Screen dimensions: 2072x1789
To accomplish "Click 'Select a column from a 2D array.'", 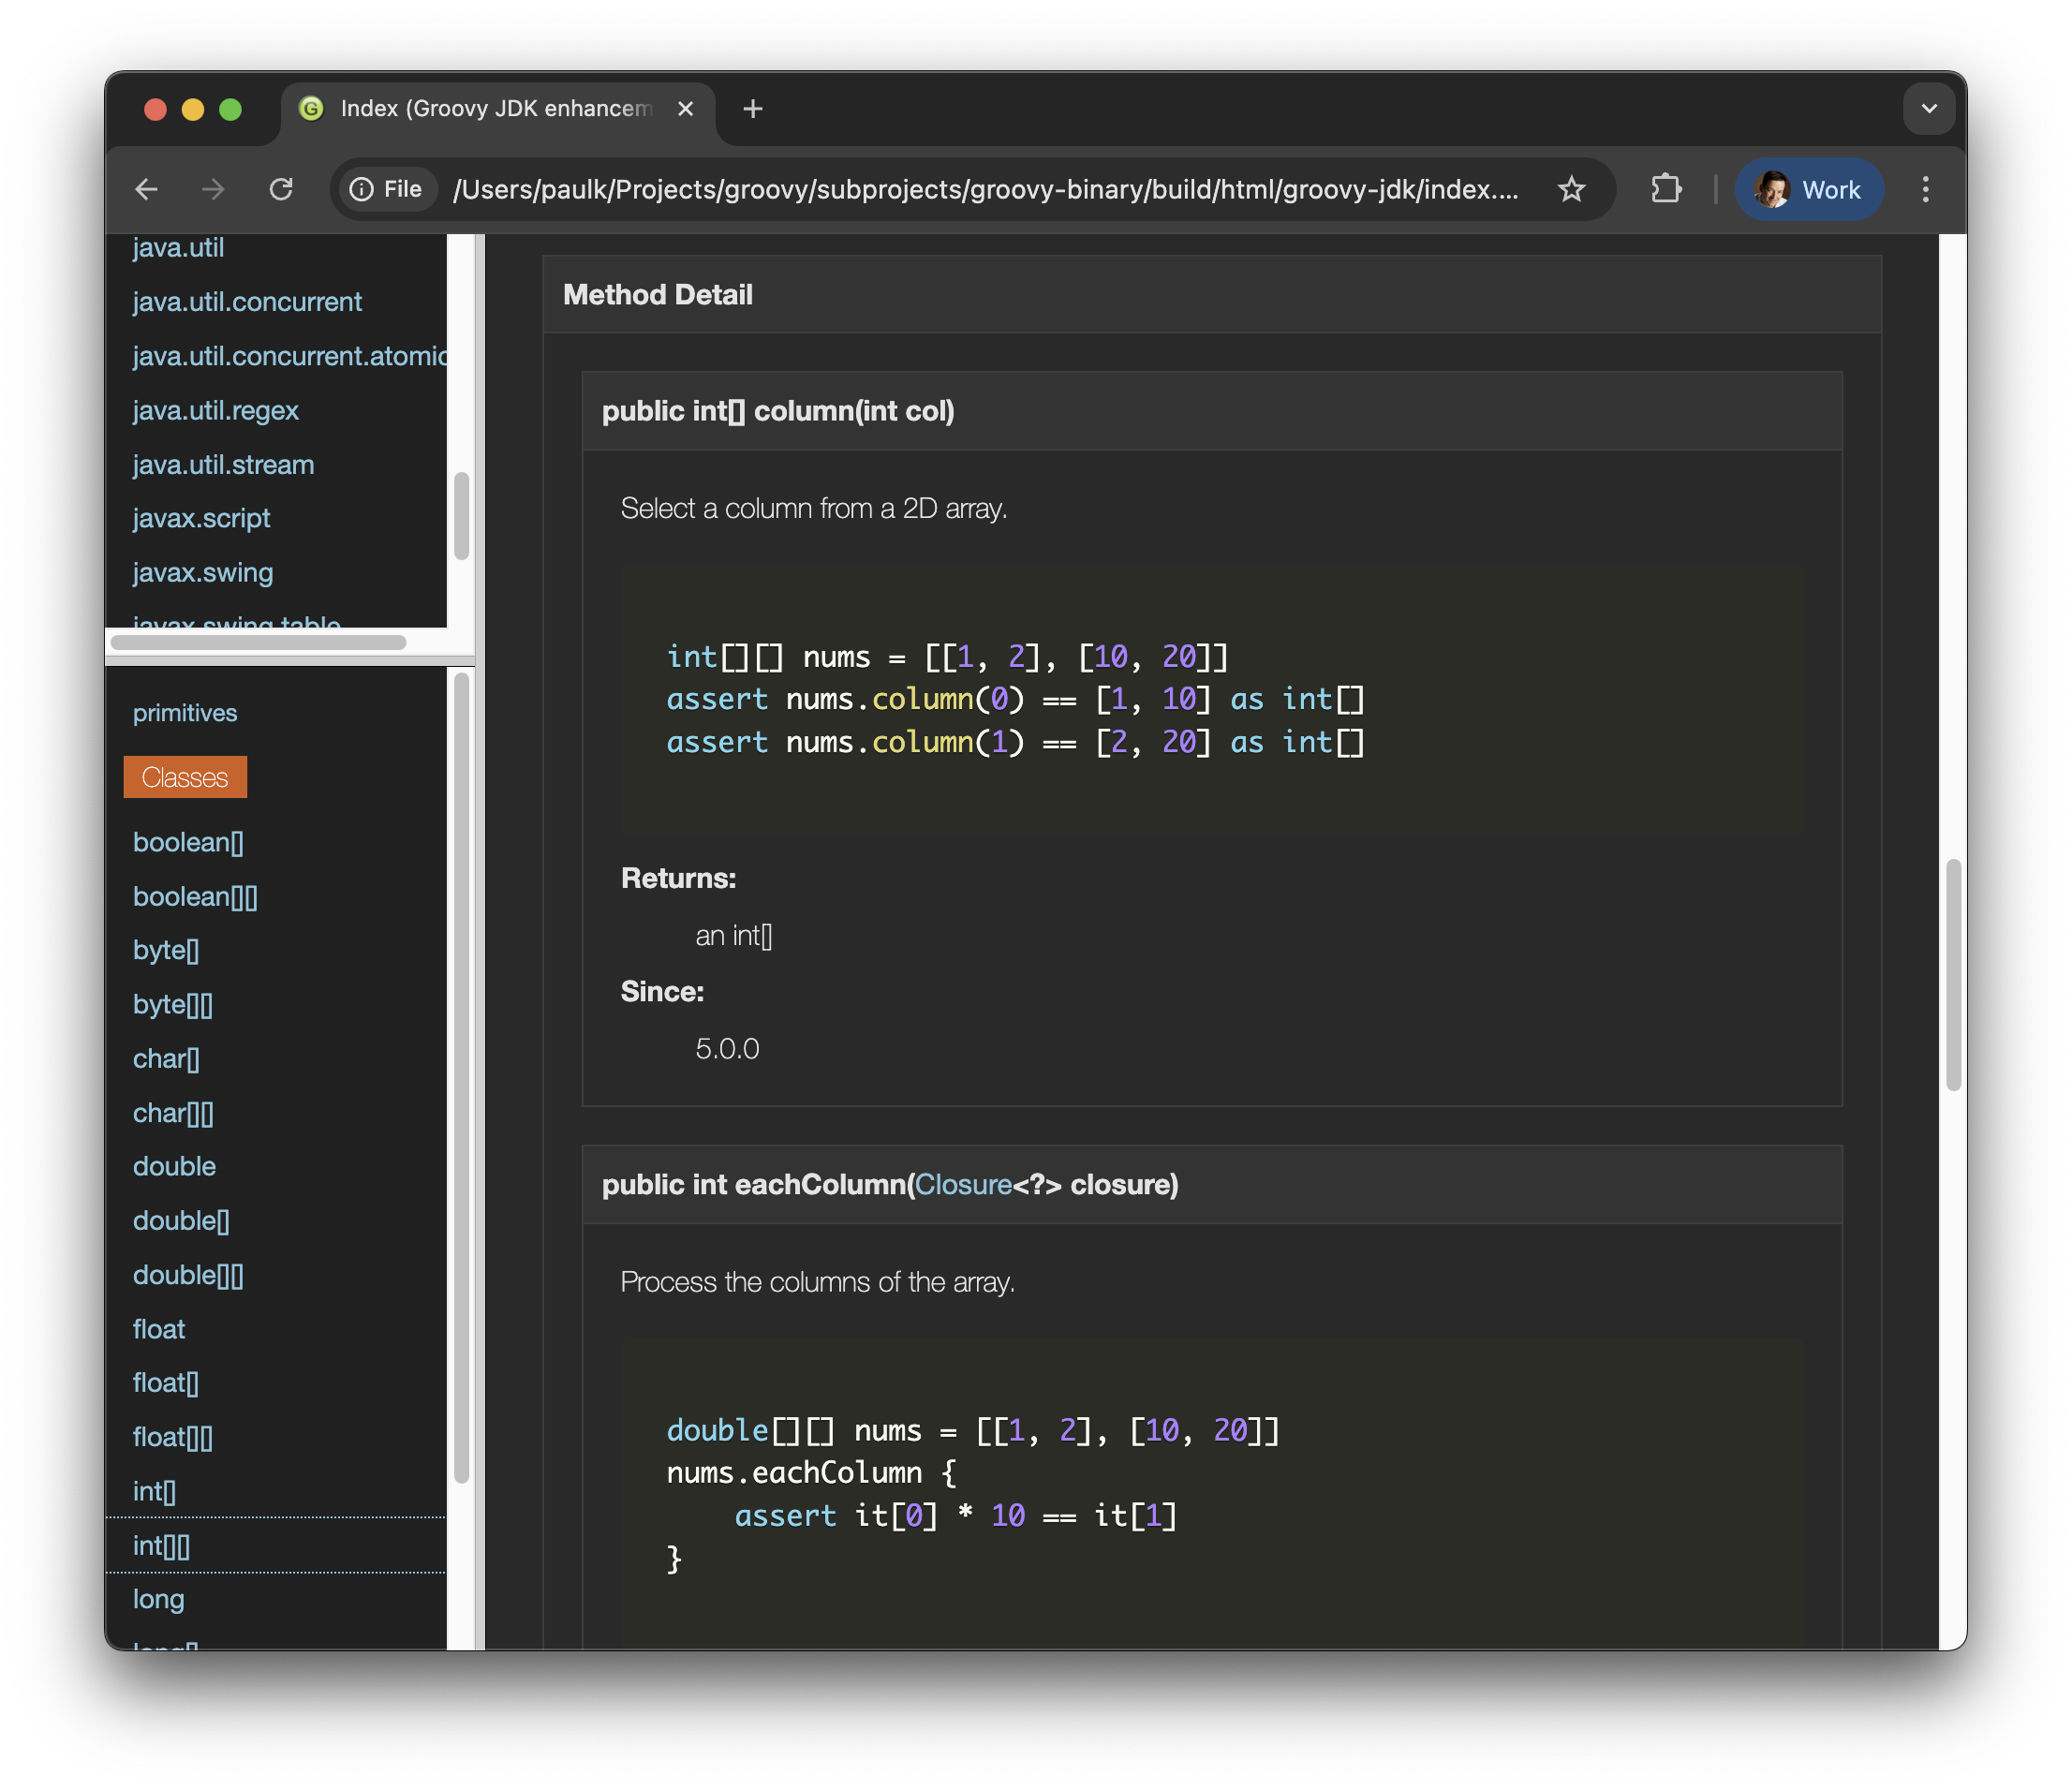I will [x=814, y=508].
